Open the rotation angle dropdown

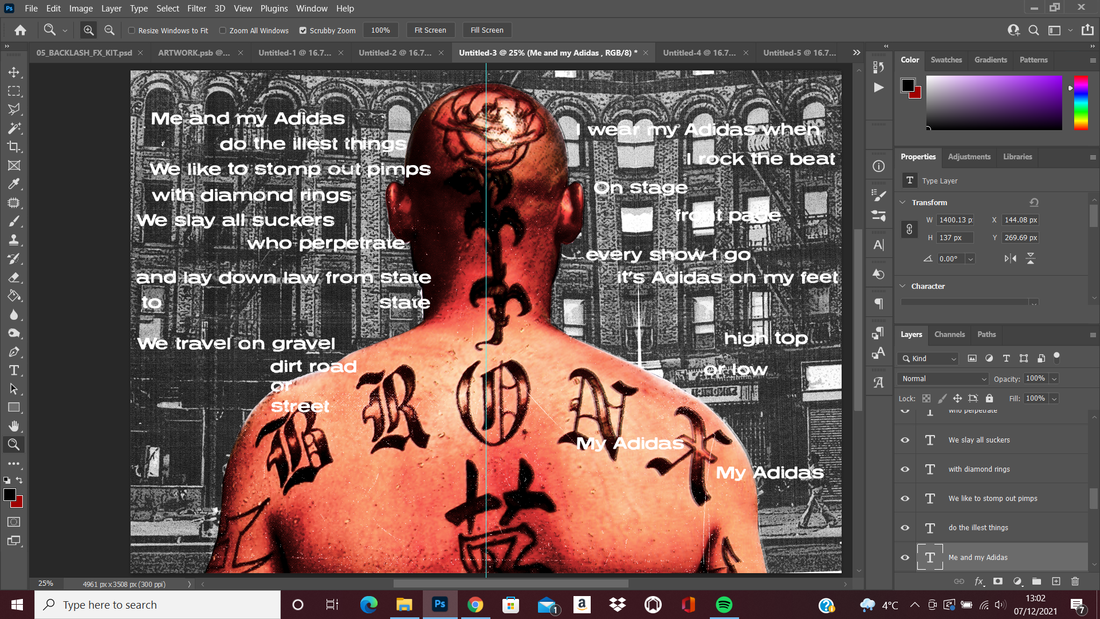pyautogui.click(x=970, y=259)
